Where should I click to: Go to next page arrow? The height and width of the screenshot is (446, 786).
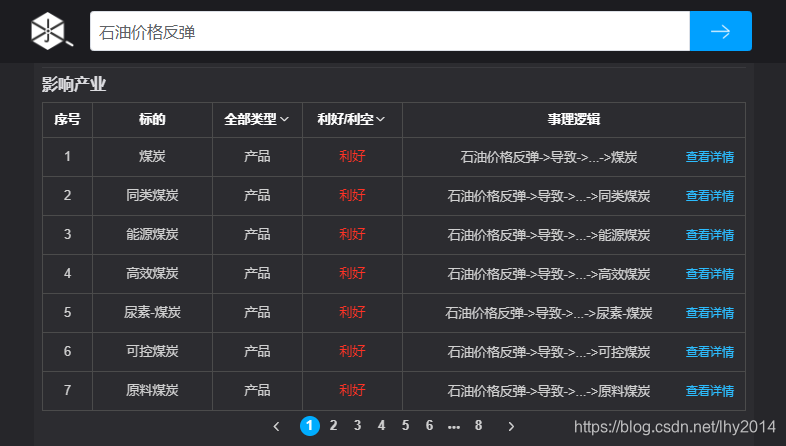click(511, 426)
